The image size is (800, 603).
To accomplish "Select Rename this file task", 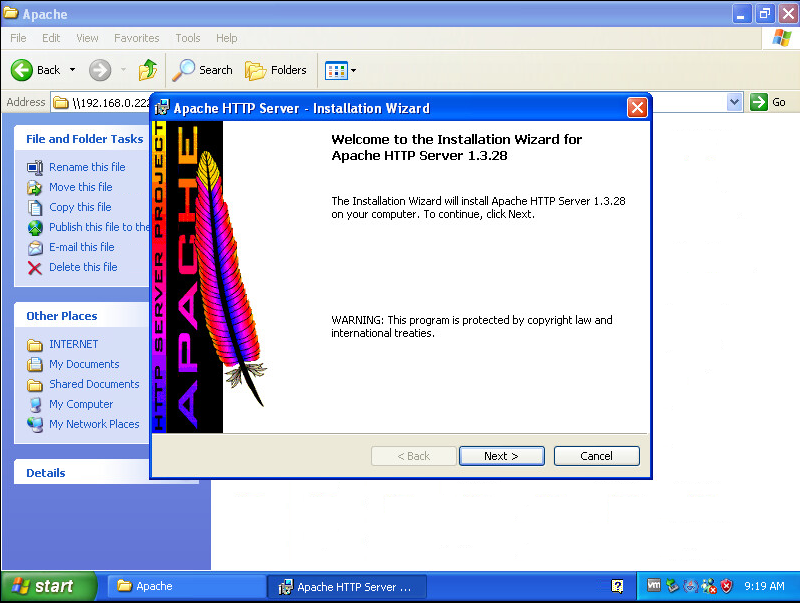I will click(87, 167).
